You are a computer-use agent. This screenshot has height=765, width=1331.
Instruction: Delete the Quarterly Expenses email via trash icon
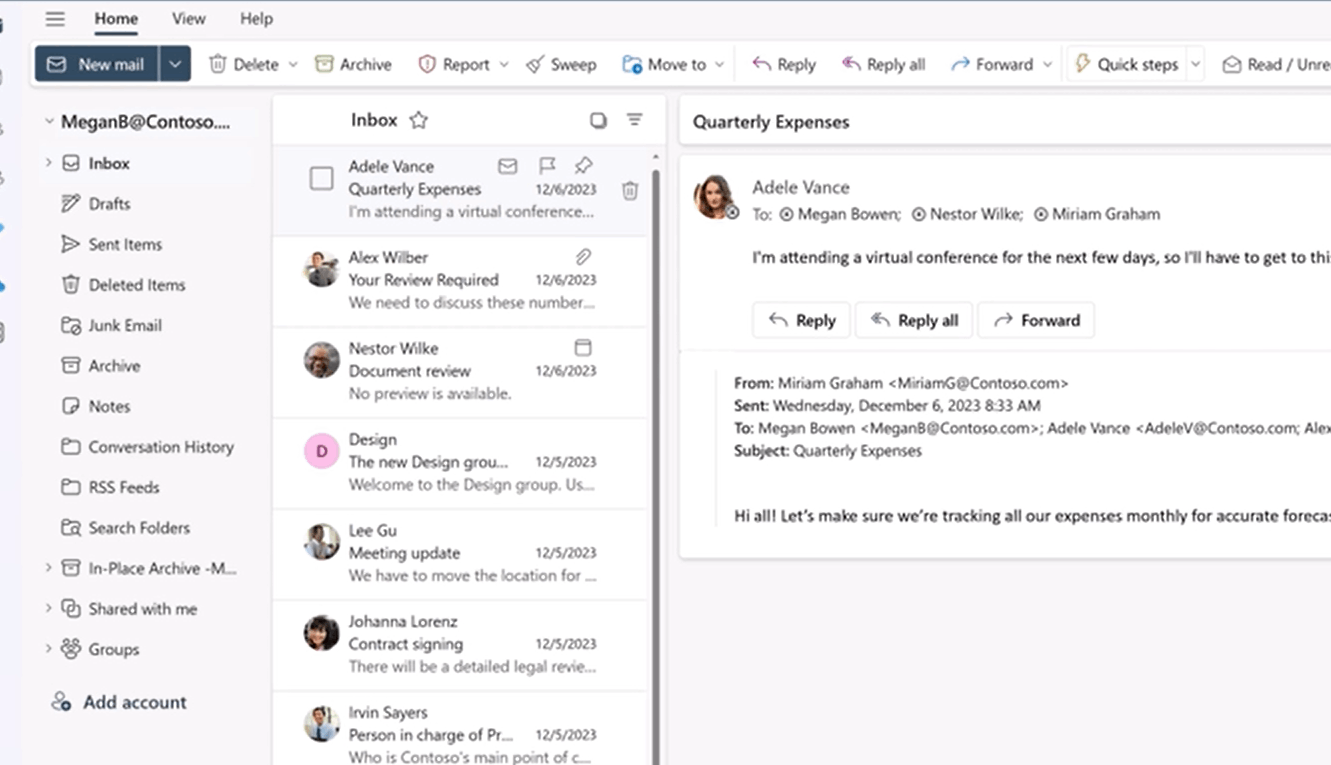[630, 190]
